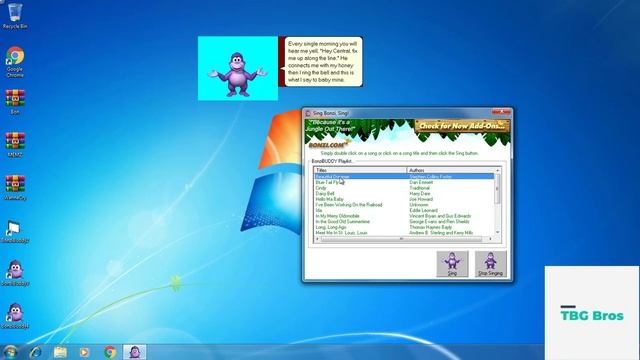This screenshot has width=640, height=360.
Task: Click the playlist horizontal scrollbar thumb
Action: coord(401,239)
